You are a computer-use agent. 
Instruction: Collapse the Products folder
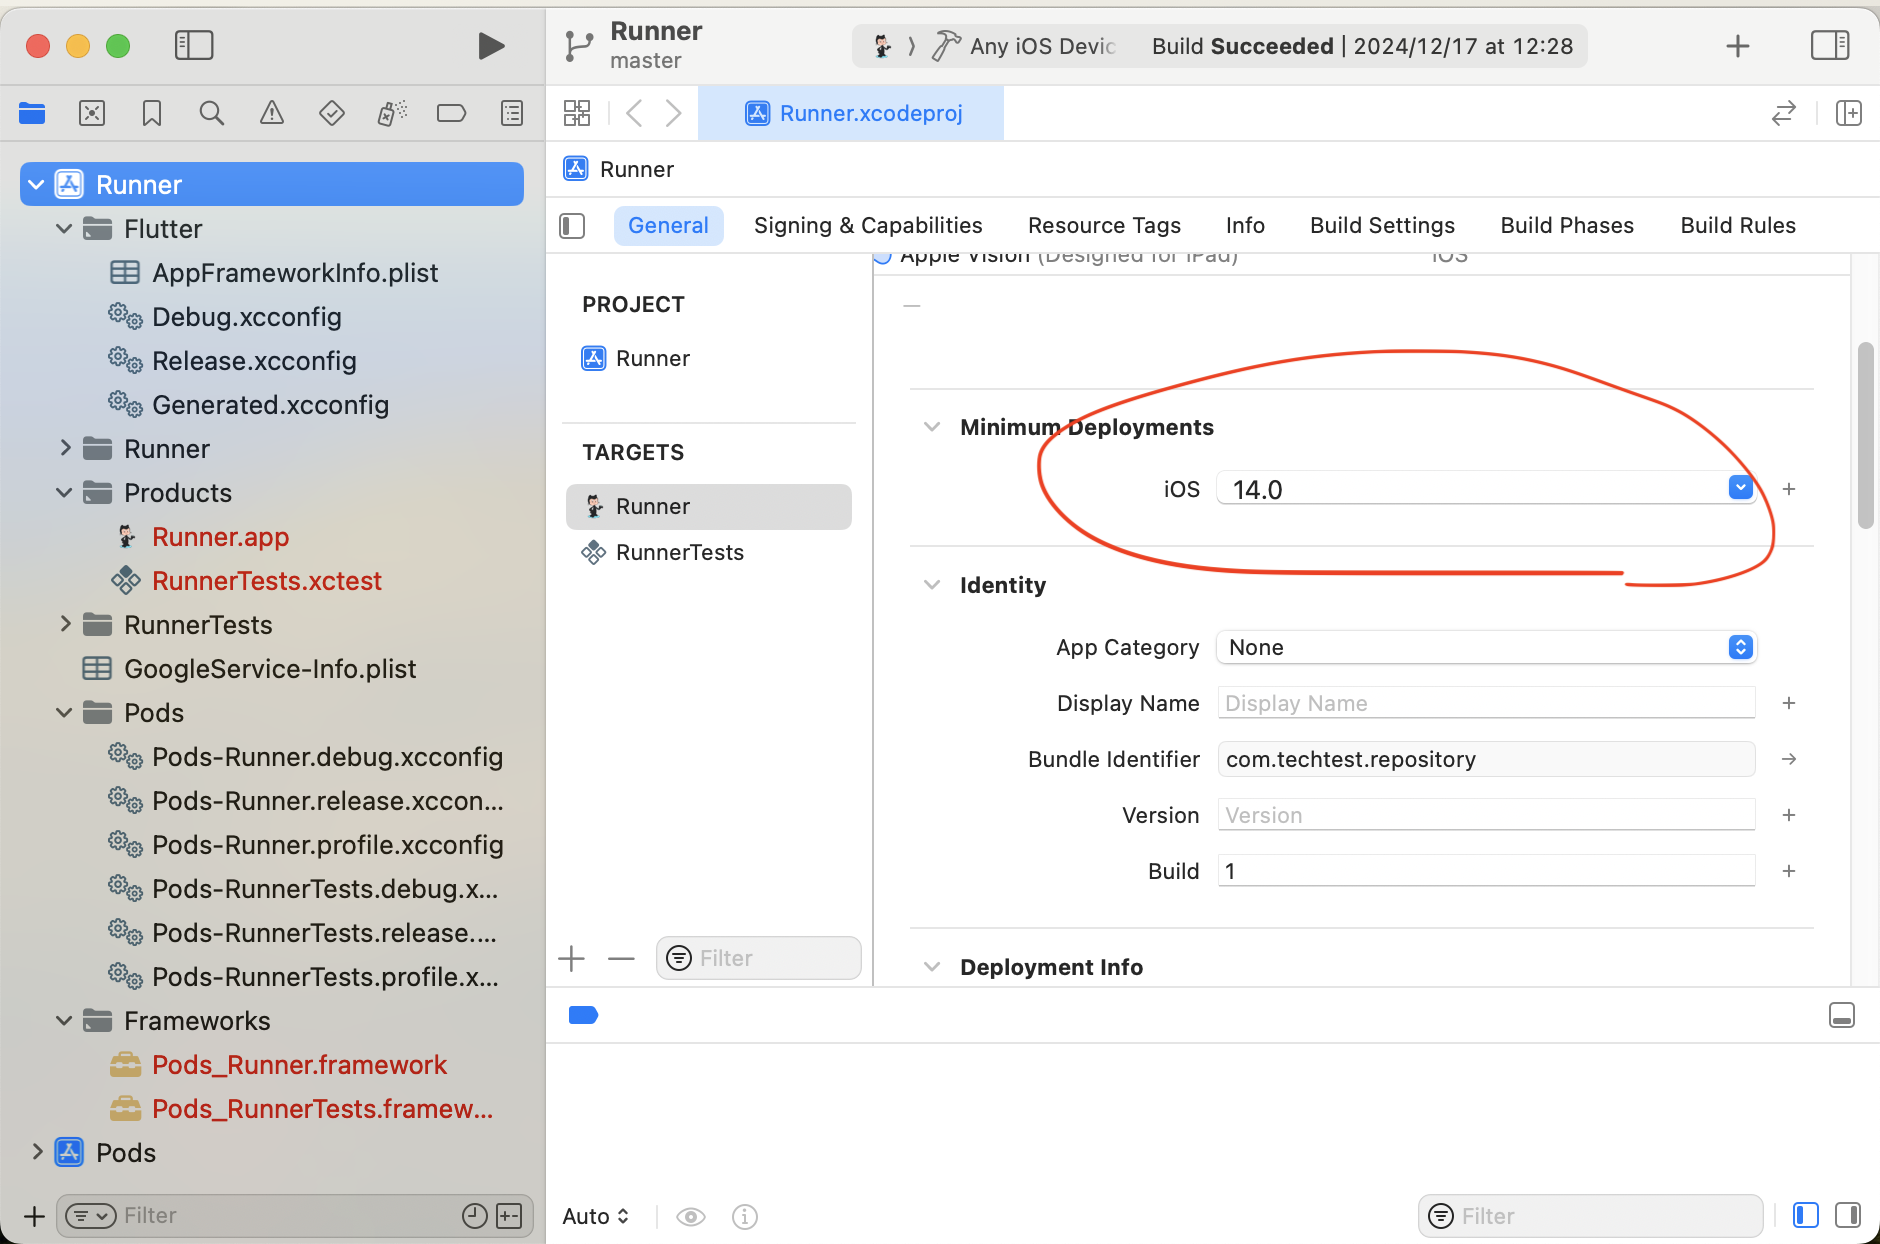coord(65,493)
